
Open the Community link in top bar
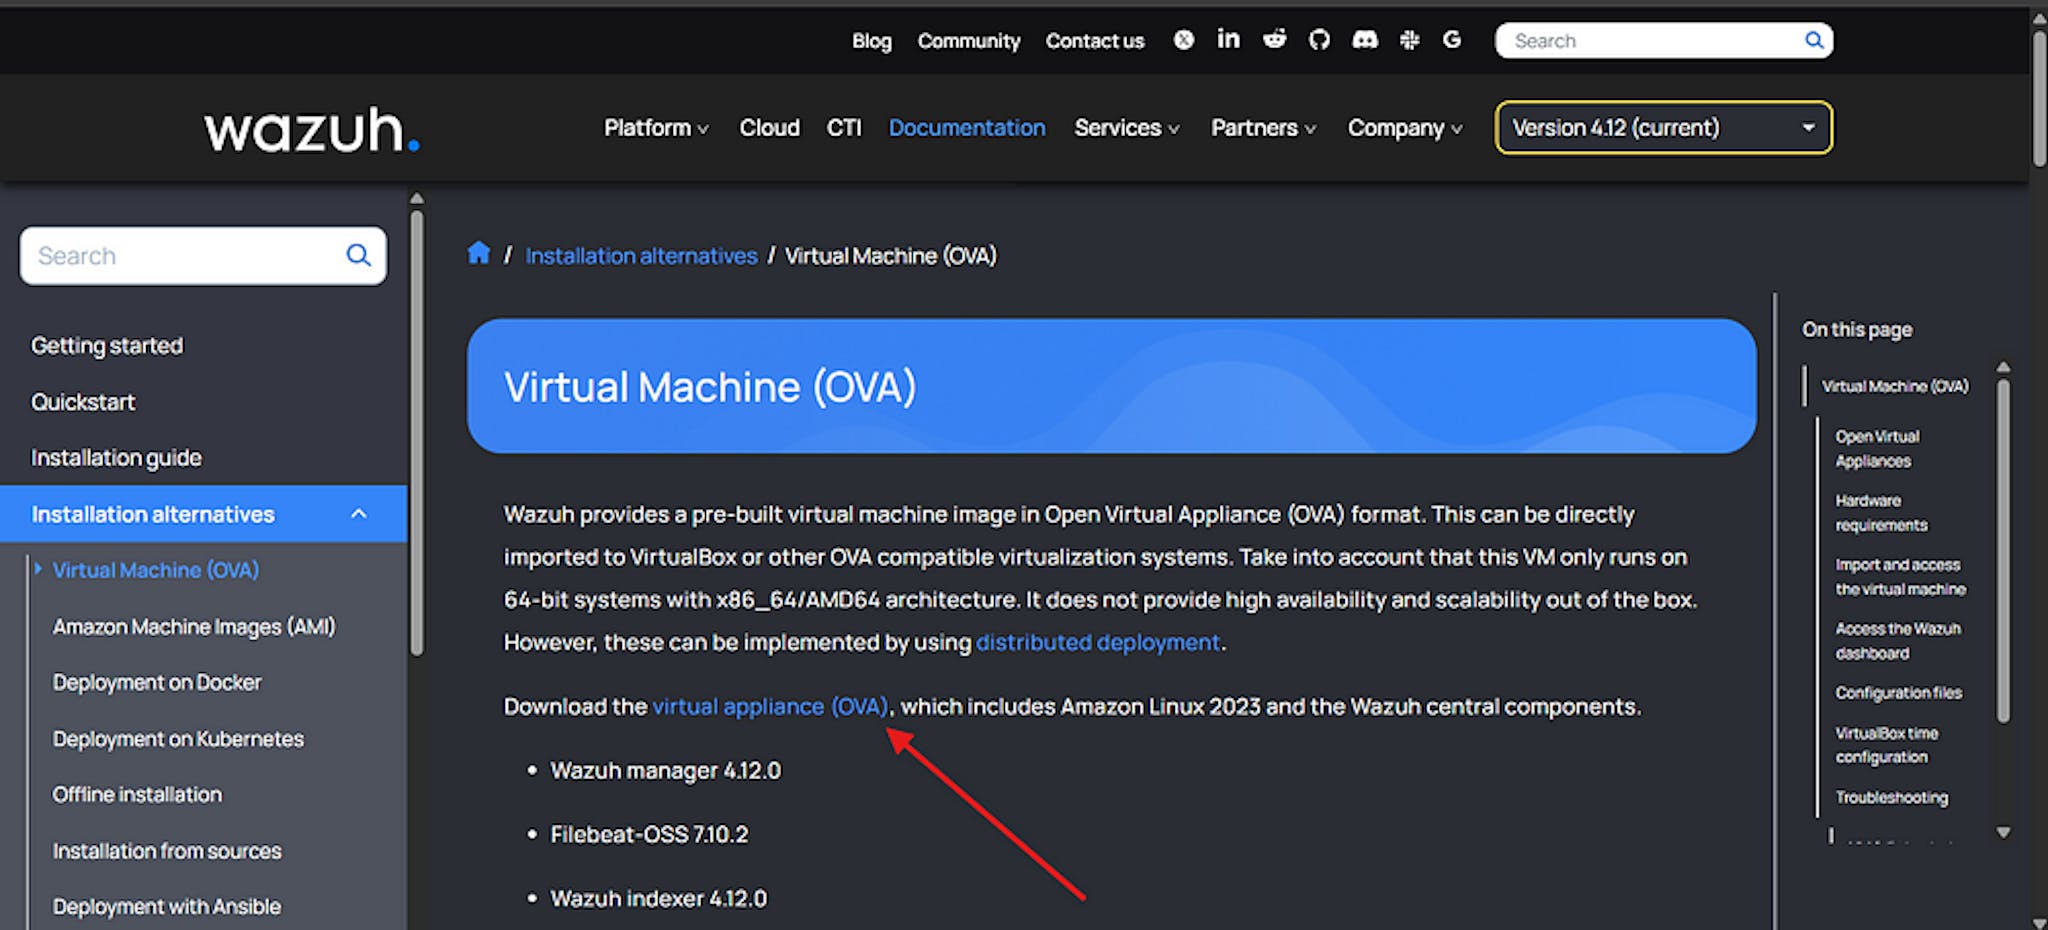point(969,41)
